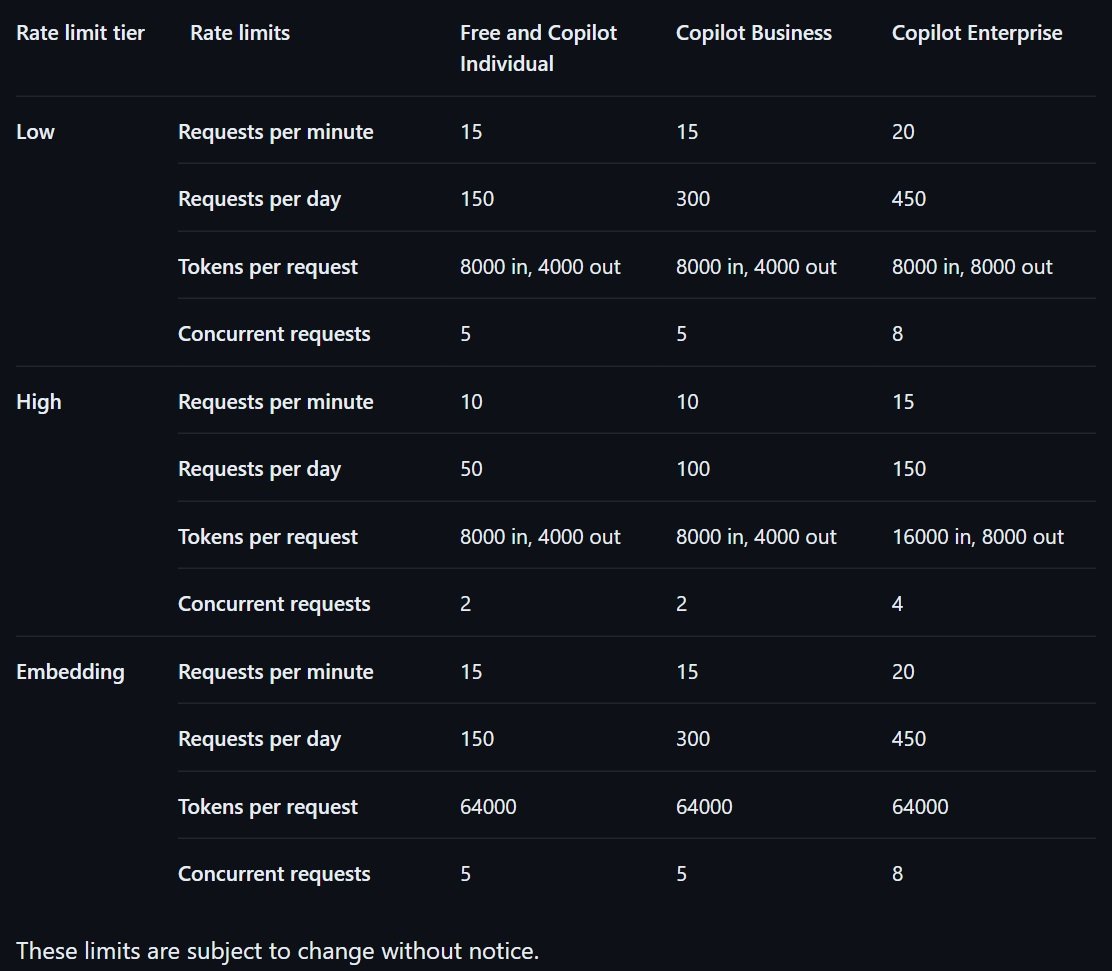Screen dimensions: 1112x971
Task: Click Embedding tier 'Tokens per request' label
Action: click(267, 807)
